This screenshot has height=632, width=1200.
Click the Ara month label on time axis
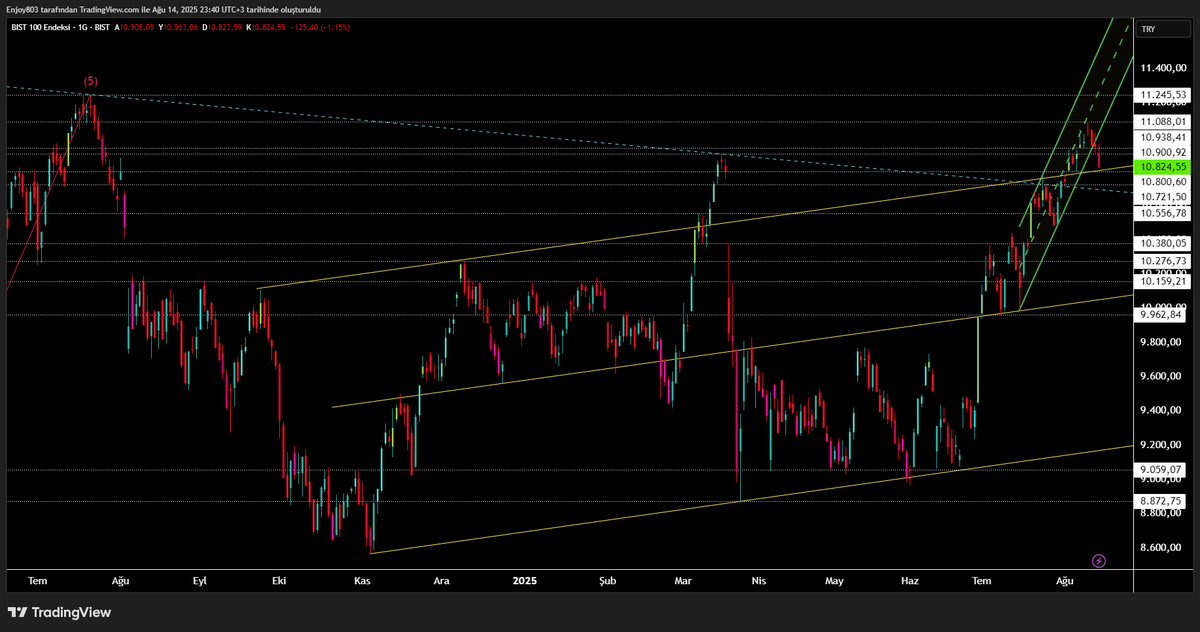click(x=441, y=580)
